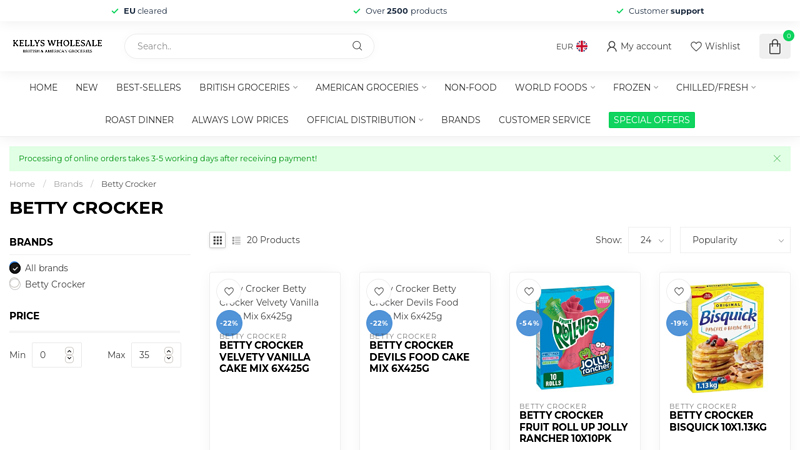Open Wishlist from the header

pyautogui.click(x=715, y=46)
